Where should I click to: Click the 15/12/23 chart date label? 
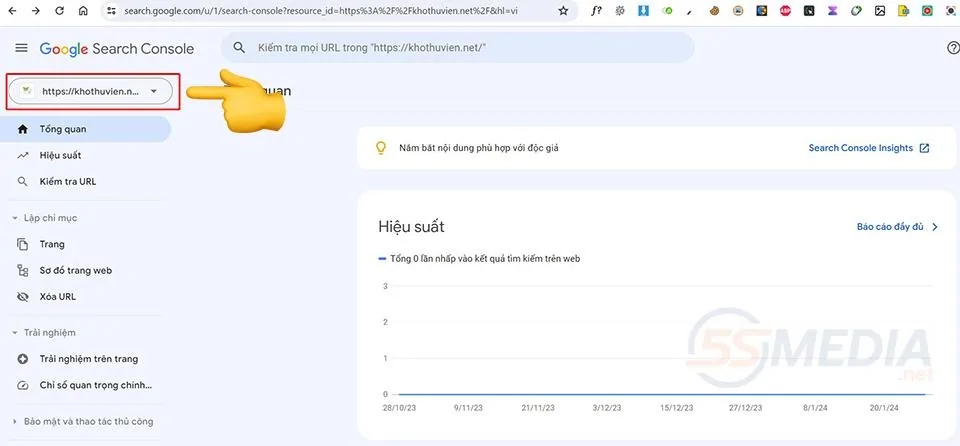(x=677, y=407)
